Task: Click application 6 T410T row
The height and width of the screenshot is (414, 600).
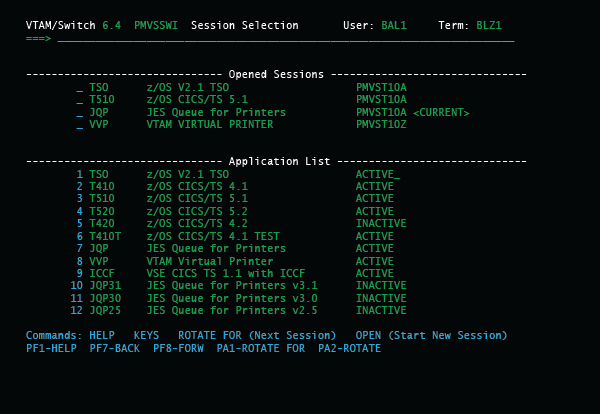Action: point(235,236)
